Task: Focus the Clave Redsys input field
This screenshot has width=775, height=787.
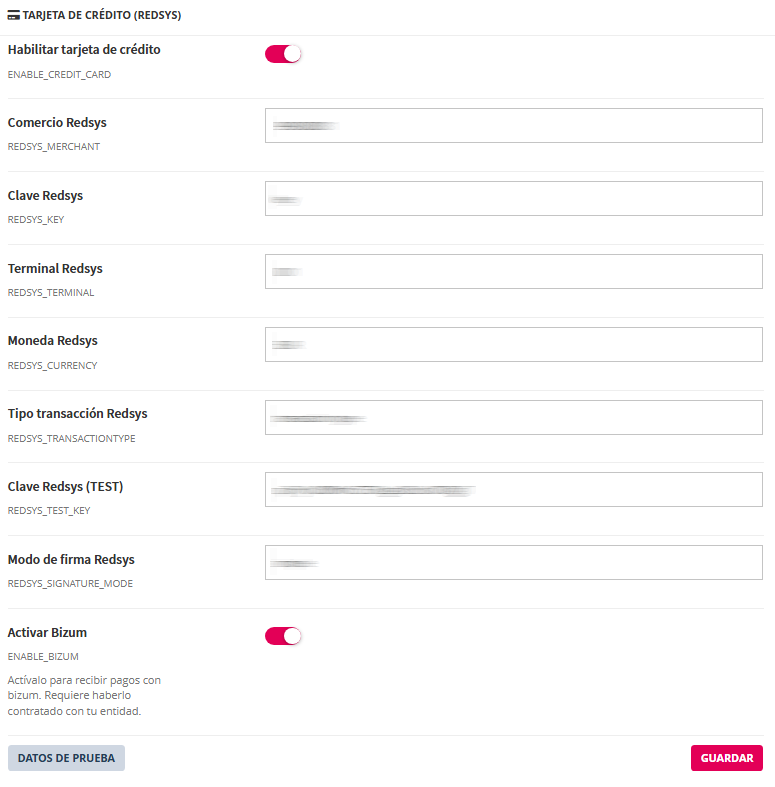Action: (513, 198)
